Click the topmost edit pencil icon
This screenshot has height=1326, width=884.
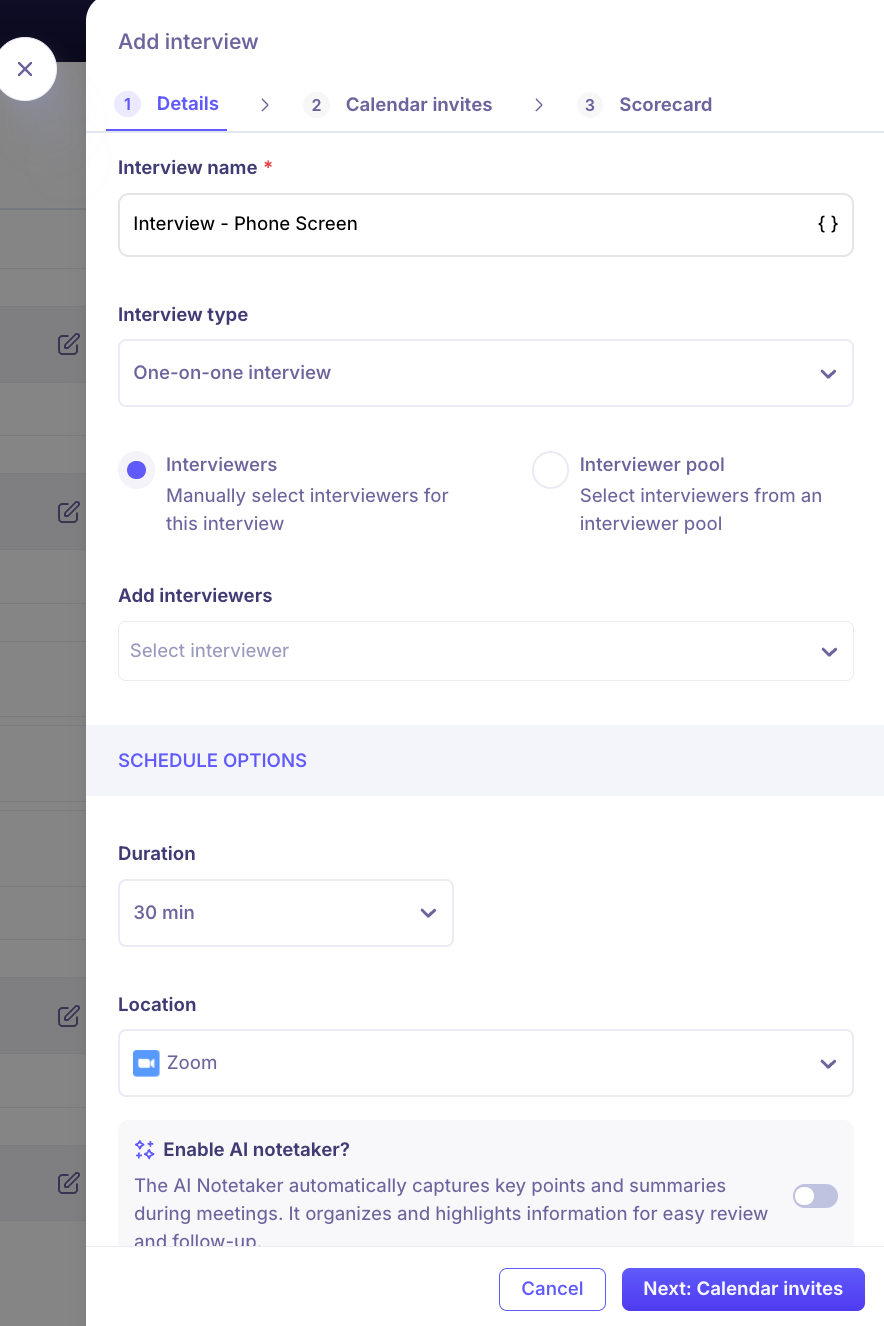[x=68, y=345]
